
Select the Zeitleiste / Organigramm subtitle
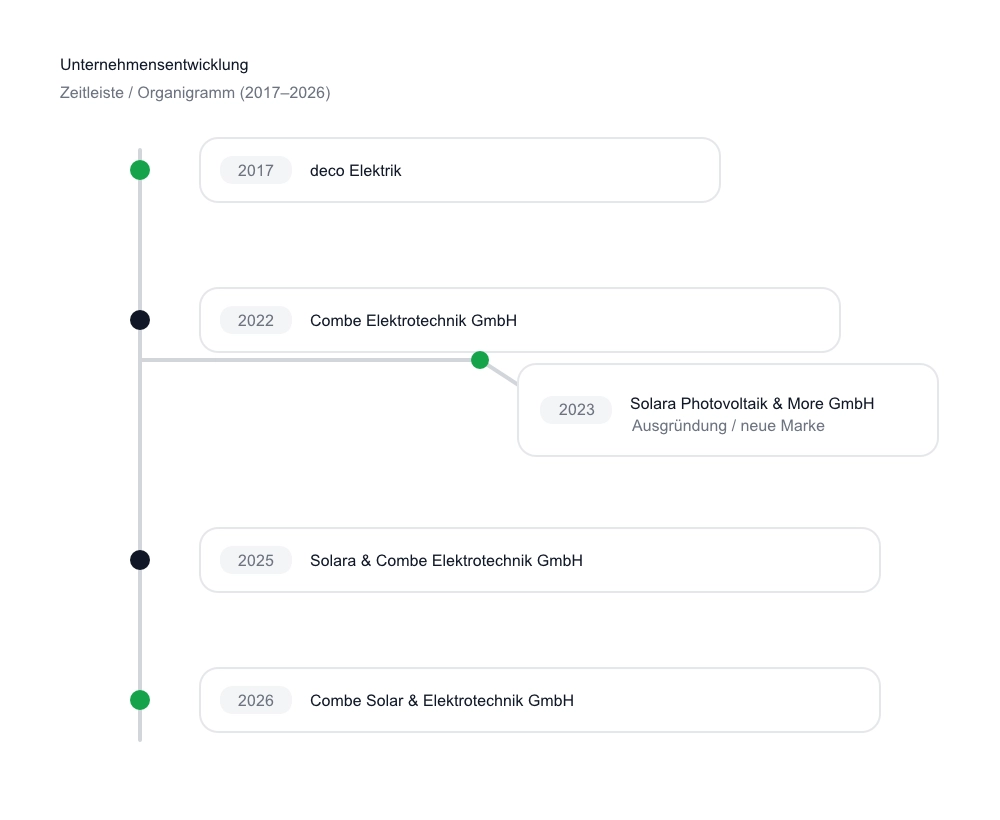[195, 93]
